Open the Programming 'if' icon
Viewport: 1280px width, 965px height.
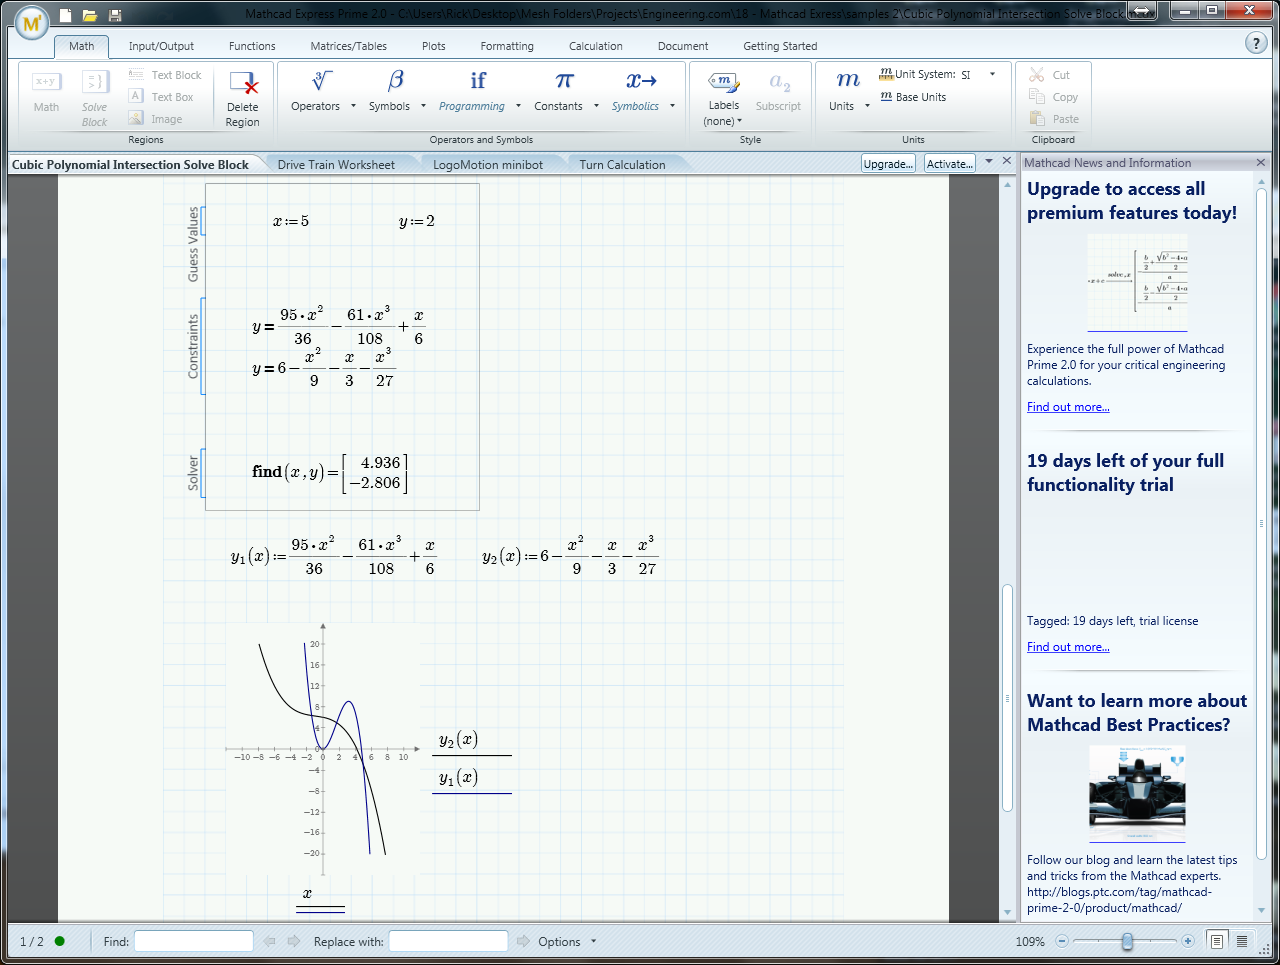pyautogui.click(x=478, y=81)
